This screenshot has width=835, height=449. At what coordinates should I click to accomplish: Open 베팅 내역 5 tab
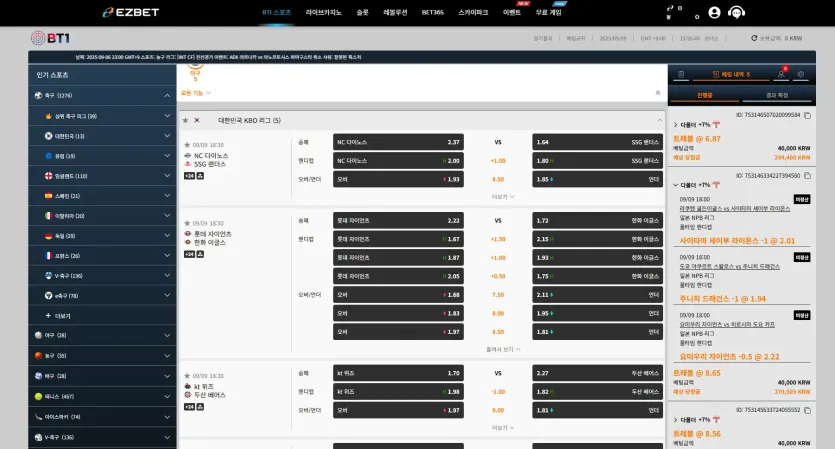click(x=731, y=75)
